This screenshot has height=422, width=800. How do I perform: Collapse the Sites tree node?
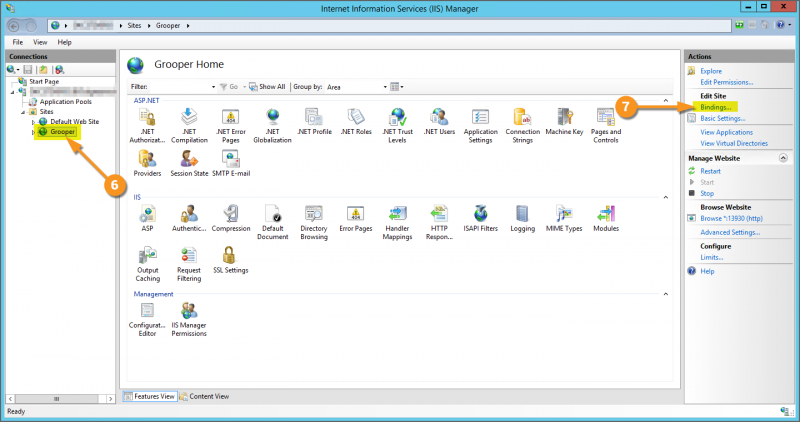tap(23, 112)
